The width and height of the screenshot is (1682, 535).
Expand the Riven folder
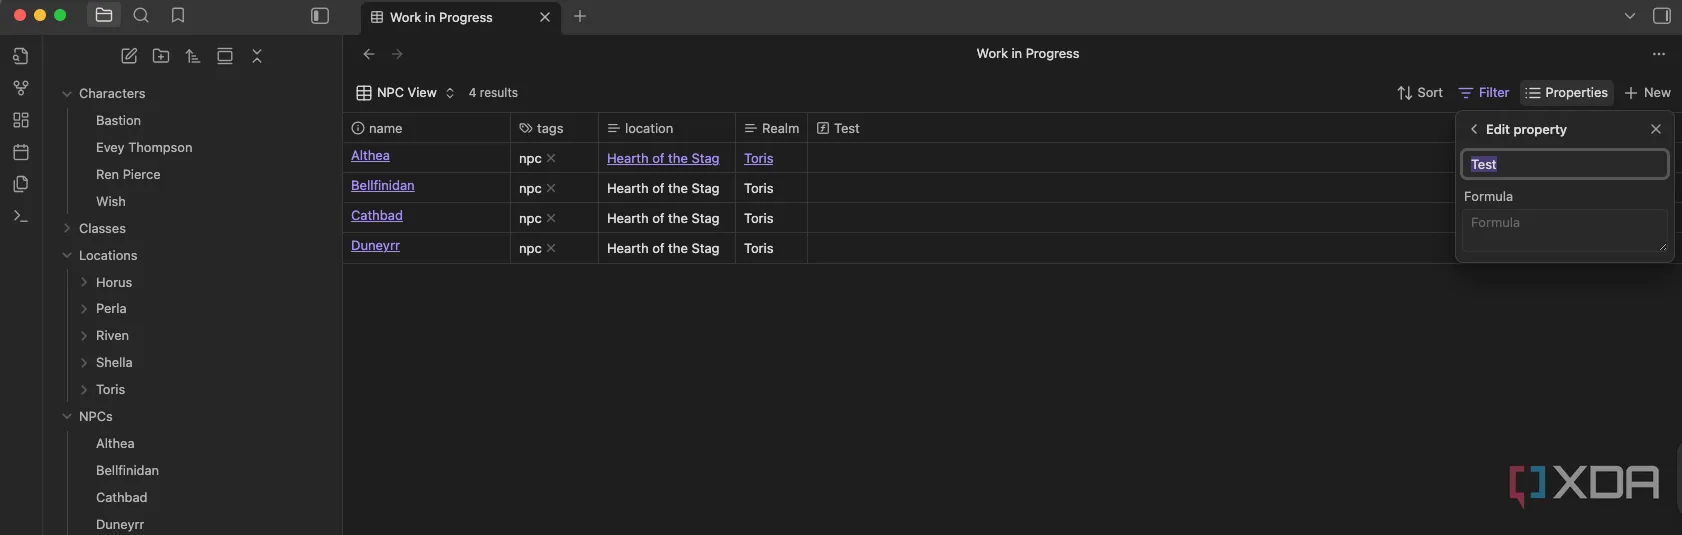[x=84, y=336]
